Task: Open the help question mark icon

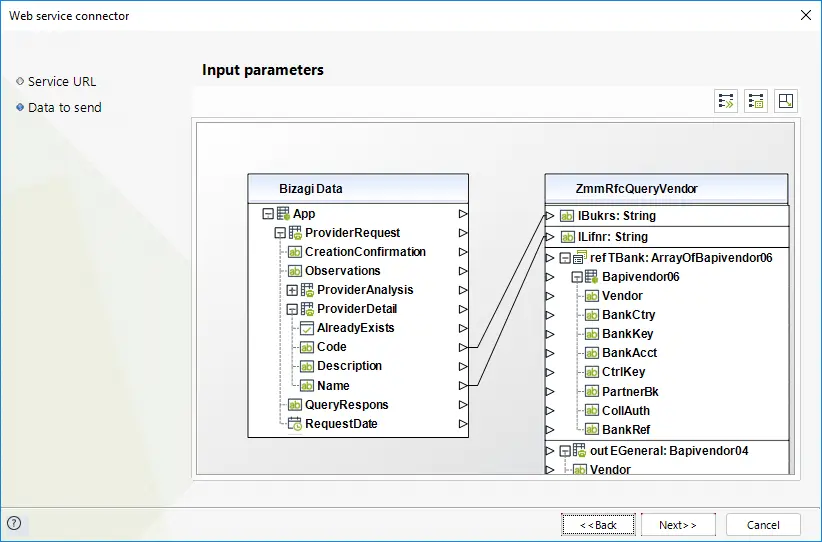Action: 14,523
